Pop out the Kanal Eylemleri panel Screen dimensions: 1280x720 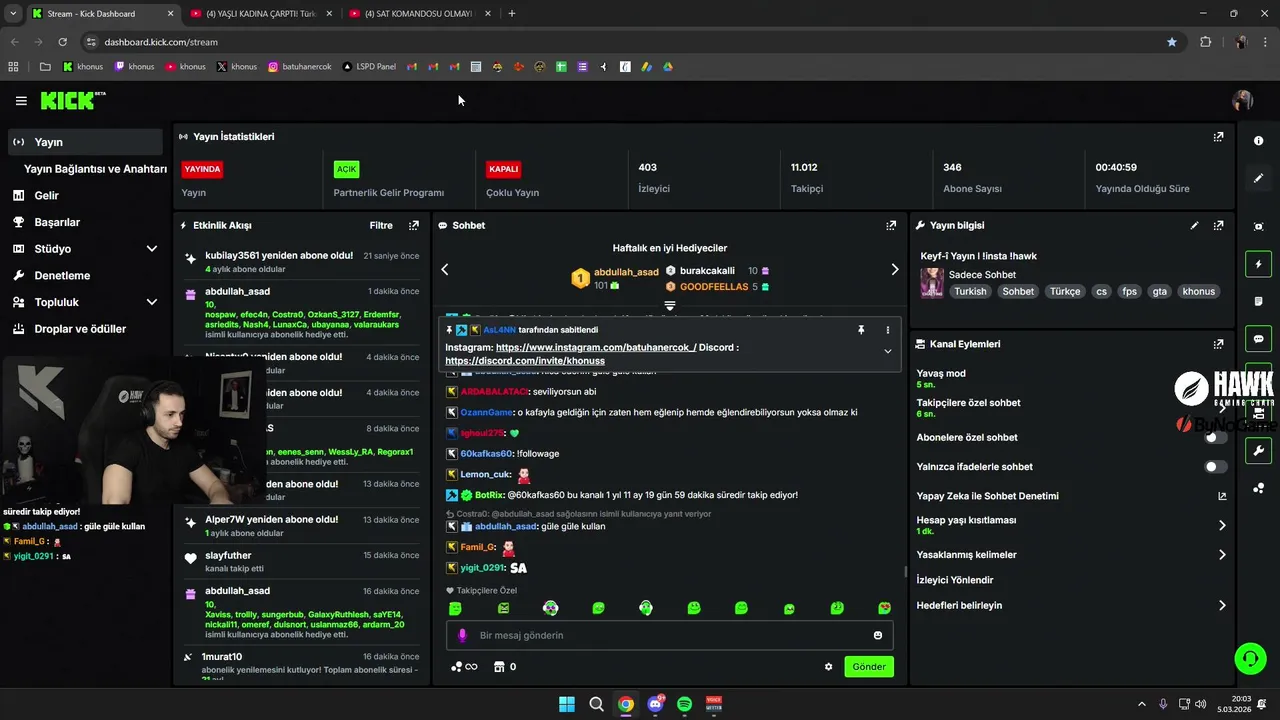(x=1218, y=344)
